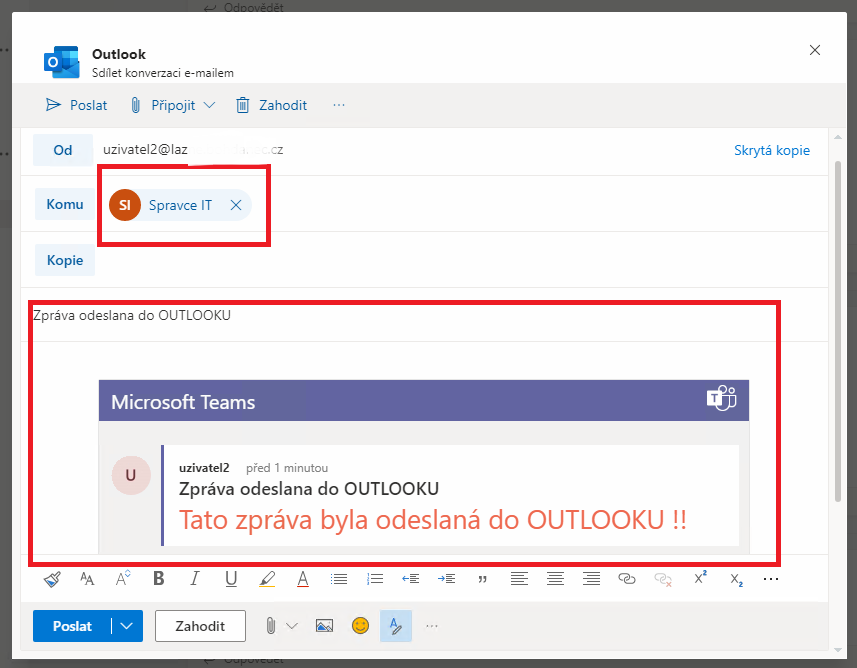Center-align the text

555,579
